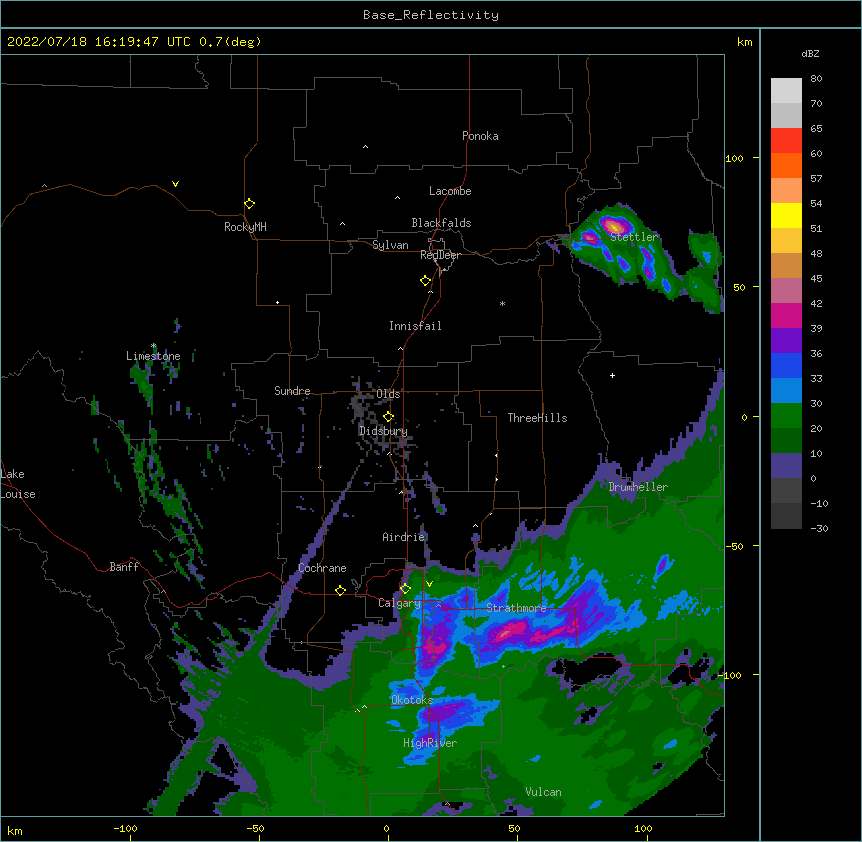Viewport: 862px width, 842px height.
Task: Click the Banff label
Action: (124, 567)
